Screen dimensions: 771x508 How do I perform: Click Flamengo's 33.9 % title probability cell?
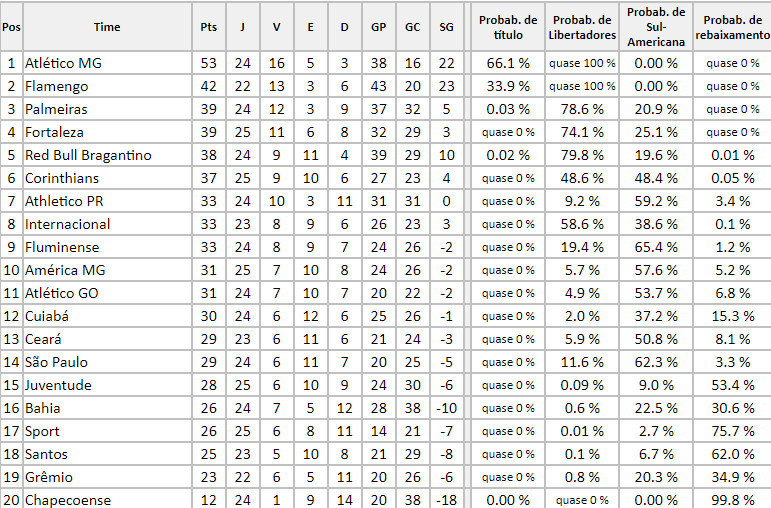coord(508,86)
